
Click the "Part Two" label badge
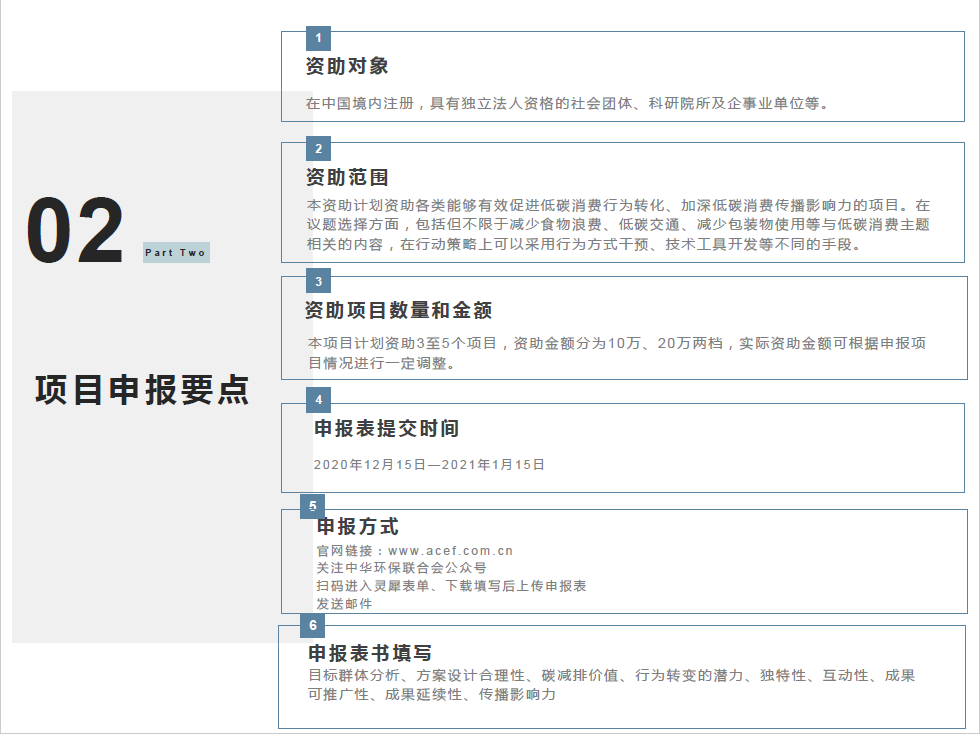pyautogui.click(x=176, y=253)
